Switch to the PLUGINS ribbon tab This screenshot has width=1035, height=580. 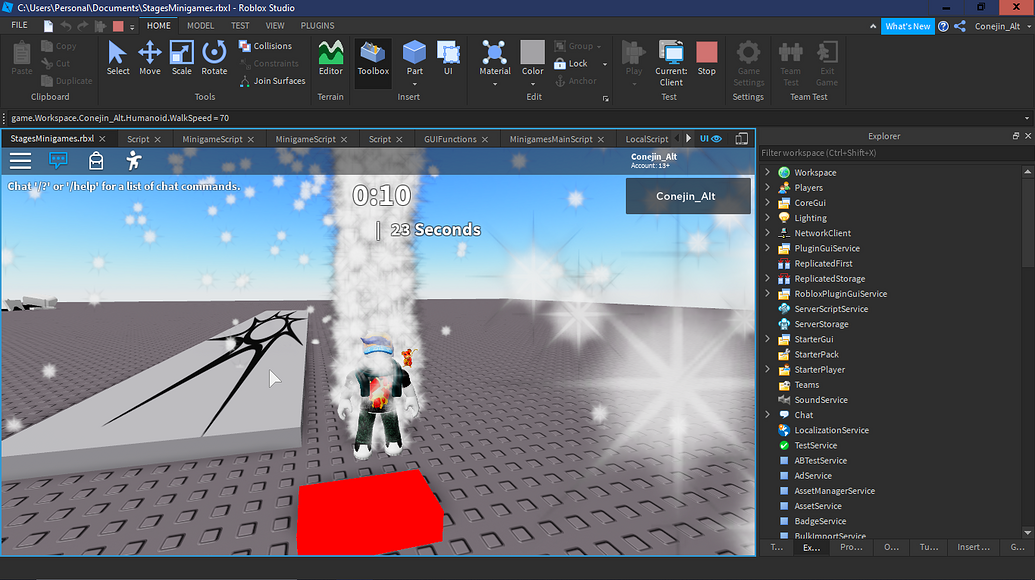[317, 26]
